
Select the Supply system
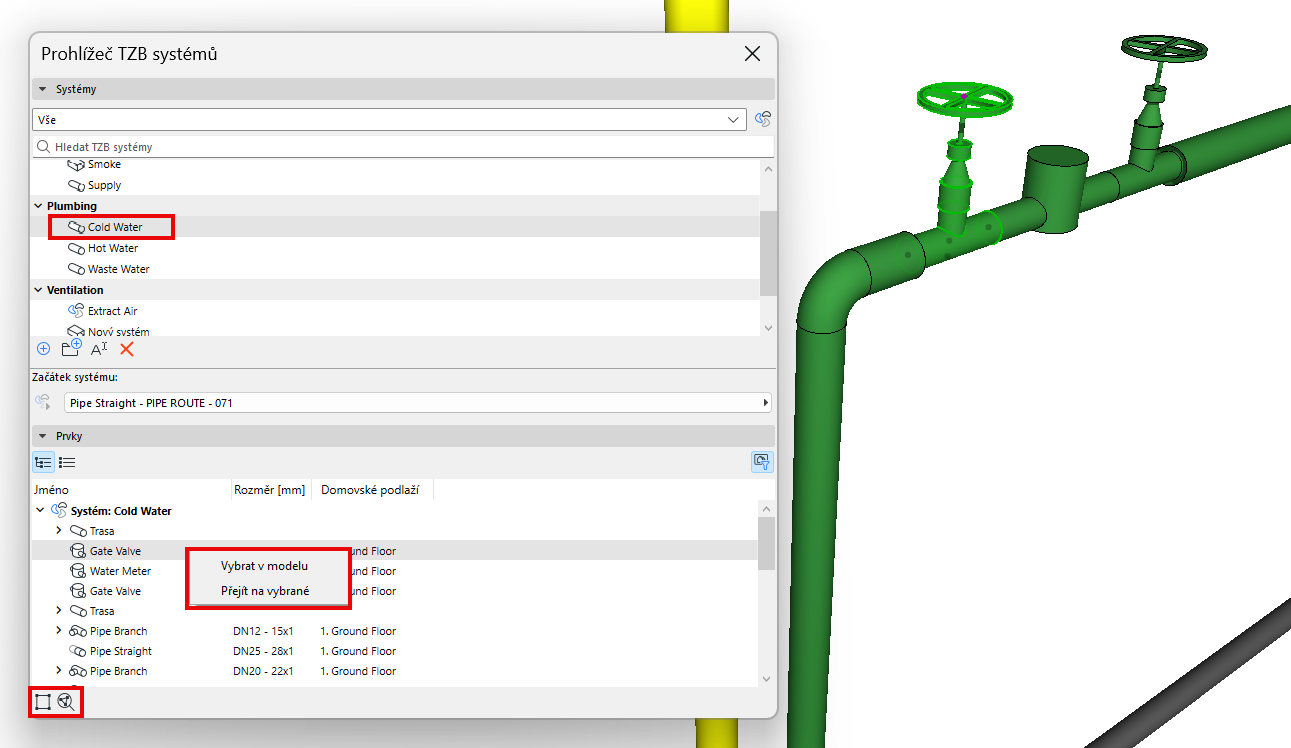click(x=104, y=185)
